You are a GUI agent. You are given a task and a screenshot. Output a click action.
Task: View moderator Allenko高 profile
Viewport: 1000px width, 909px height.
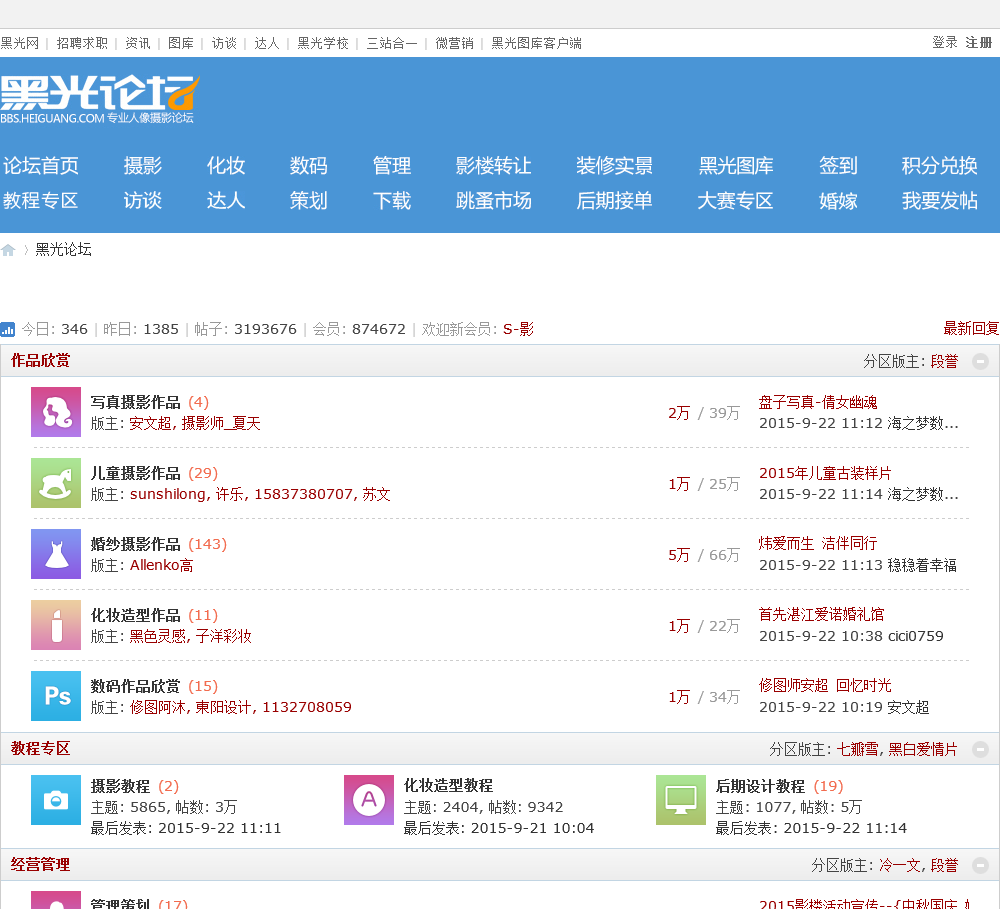[161, 565]
